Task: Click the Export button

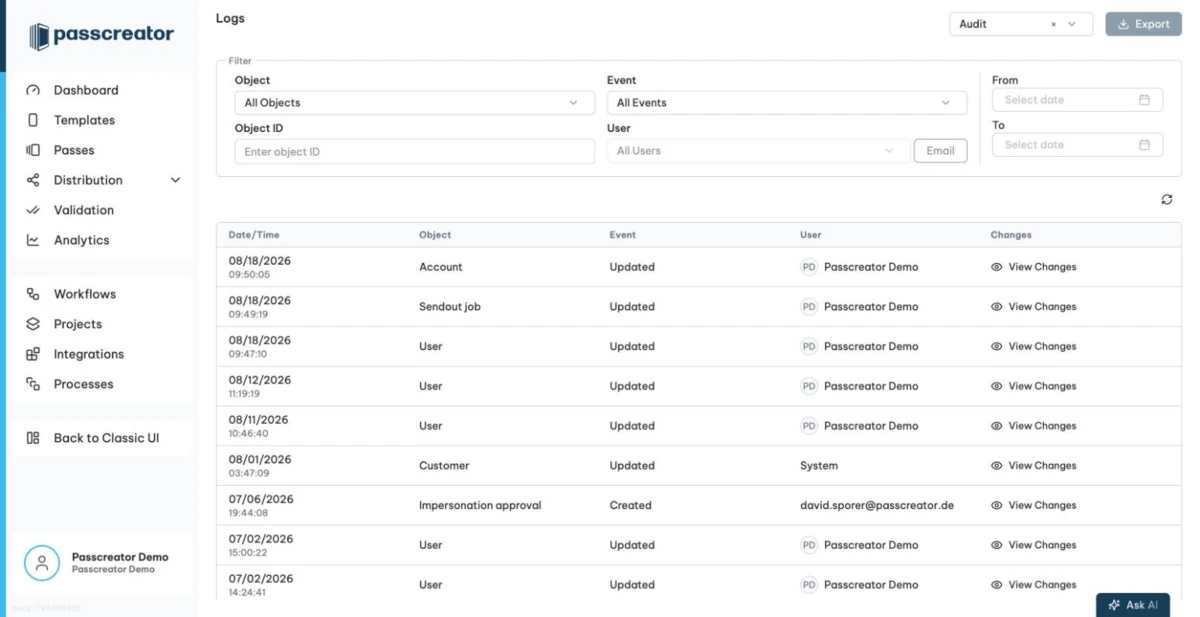Action: (1143, 24)
